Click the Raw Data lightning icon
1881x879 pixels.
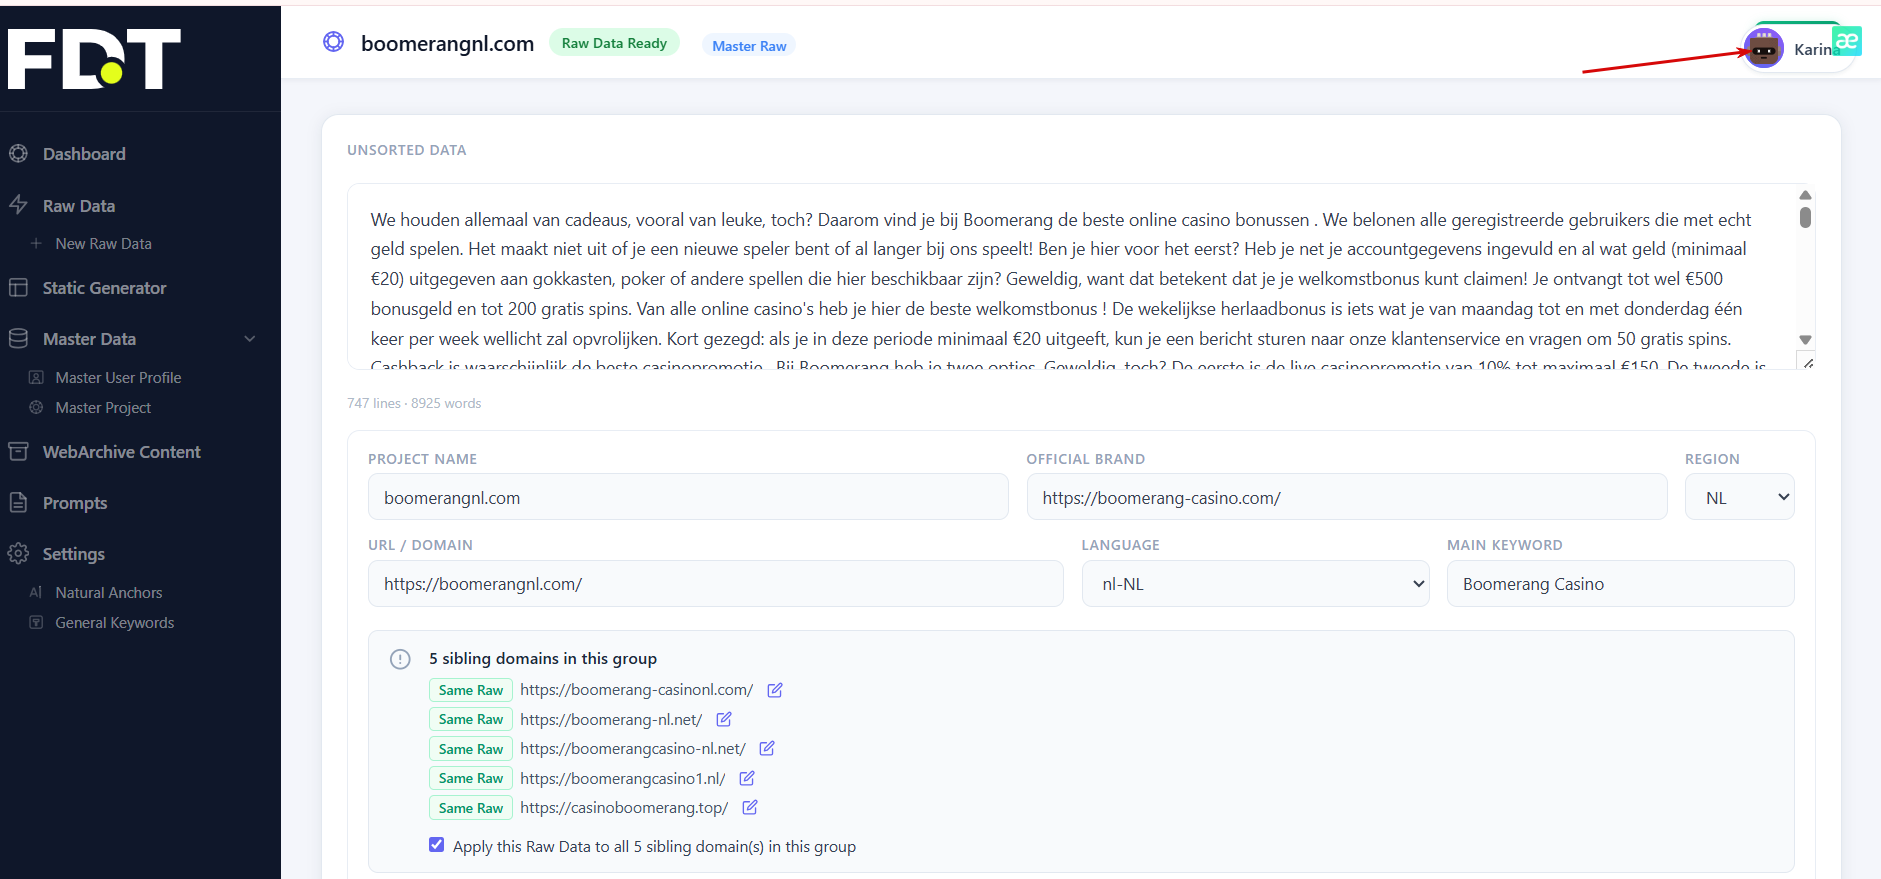pyautogui.click(x=18, y=205)
